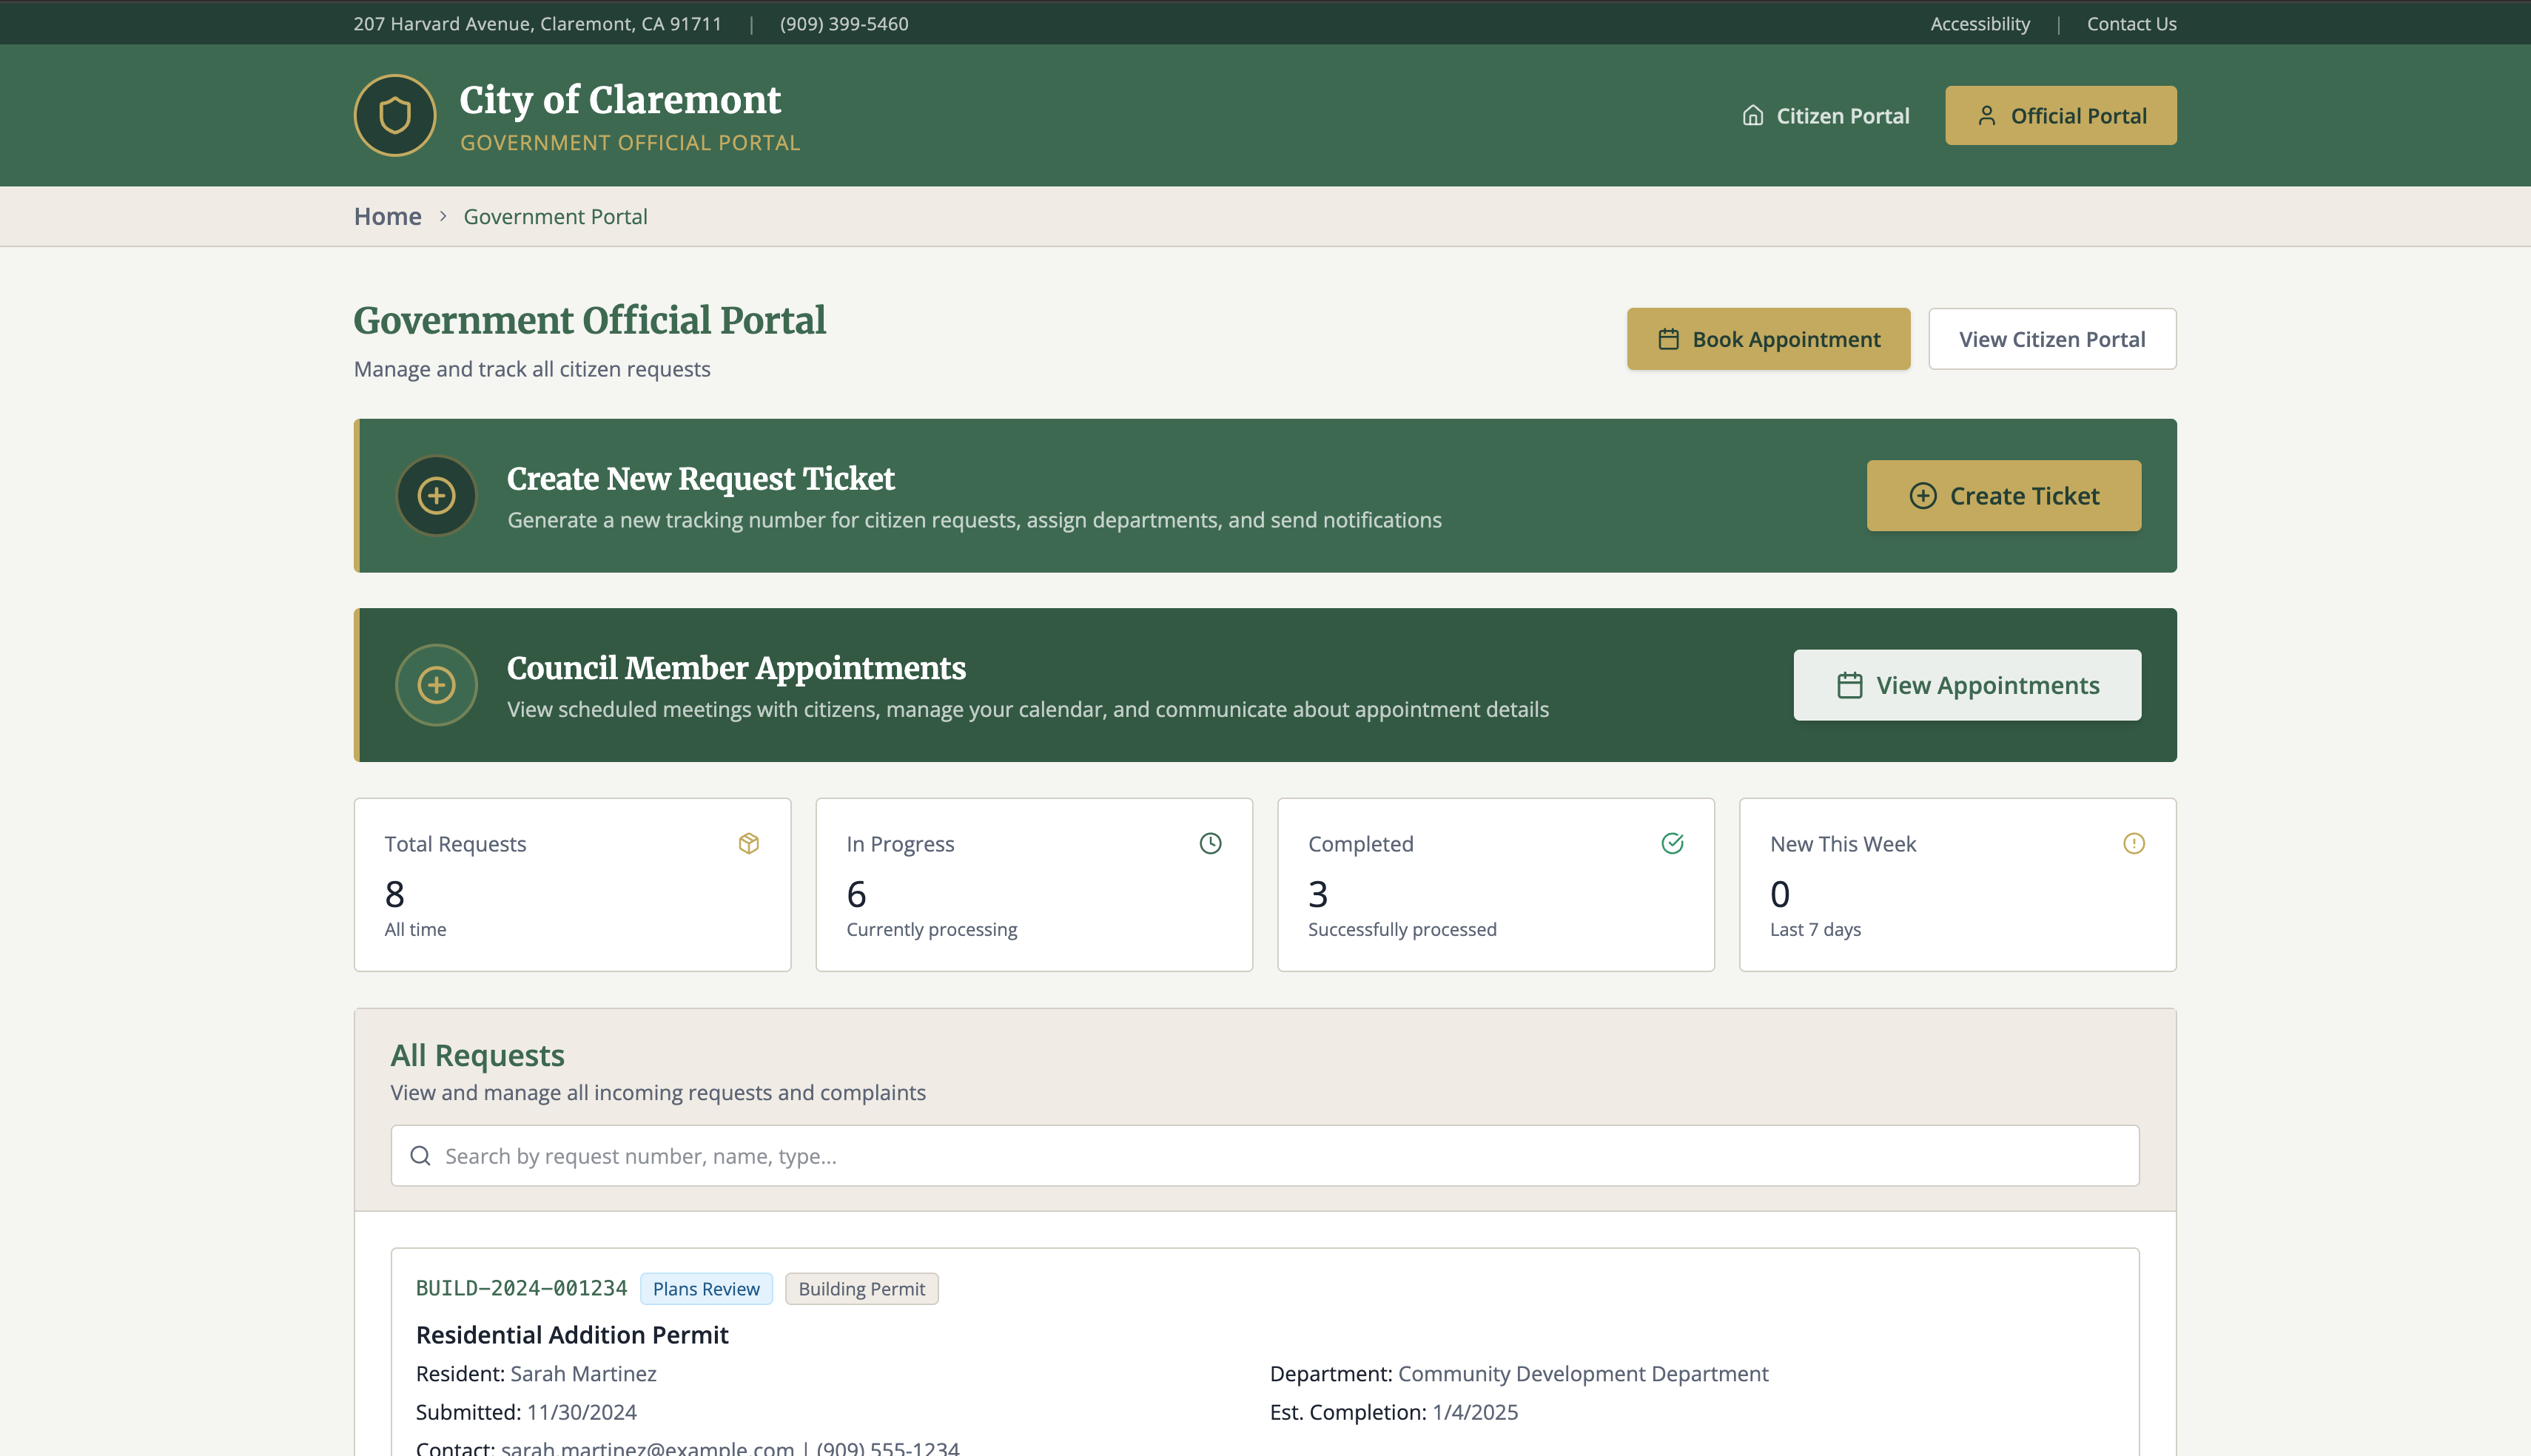2531x1456 pixels.
Task: Click the Create Ticket button
Action: pyautogui.click(x=2003, y=495)
